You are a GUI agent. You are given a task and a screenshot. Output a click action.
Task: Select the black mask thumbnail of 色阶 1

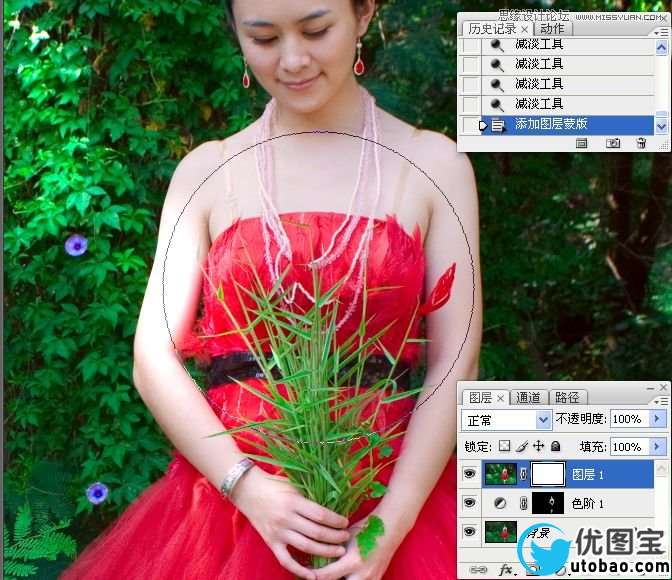(548, 503)
